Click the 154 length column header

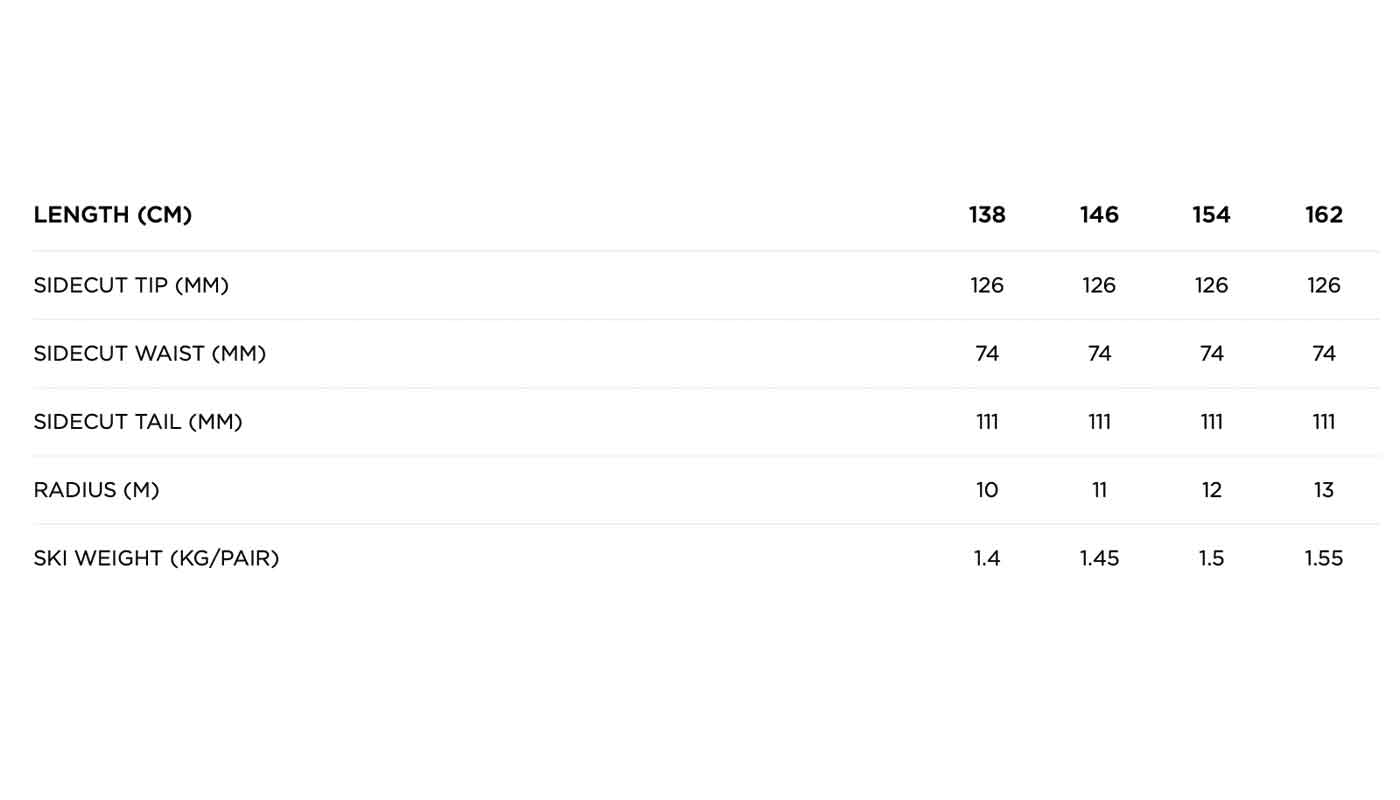[1211, 215]
